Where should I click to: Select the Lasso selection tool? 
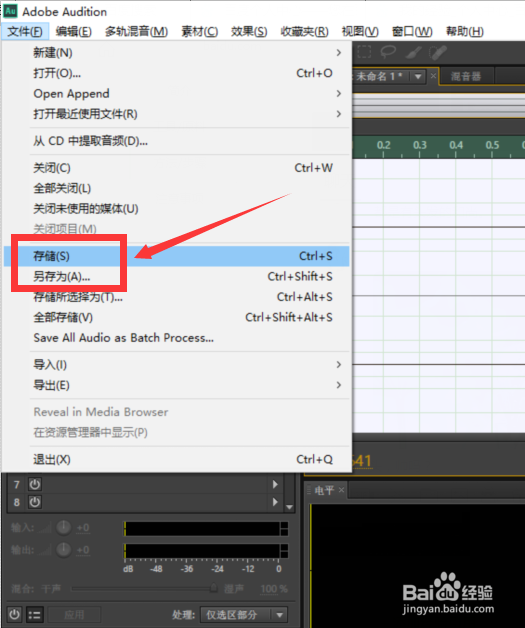pyautogui.click(x=388, y=52)
